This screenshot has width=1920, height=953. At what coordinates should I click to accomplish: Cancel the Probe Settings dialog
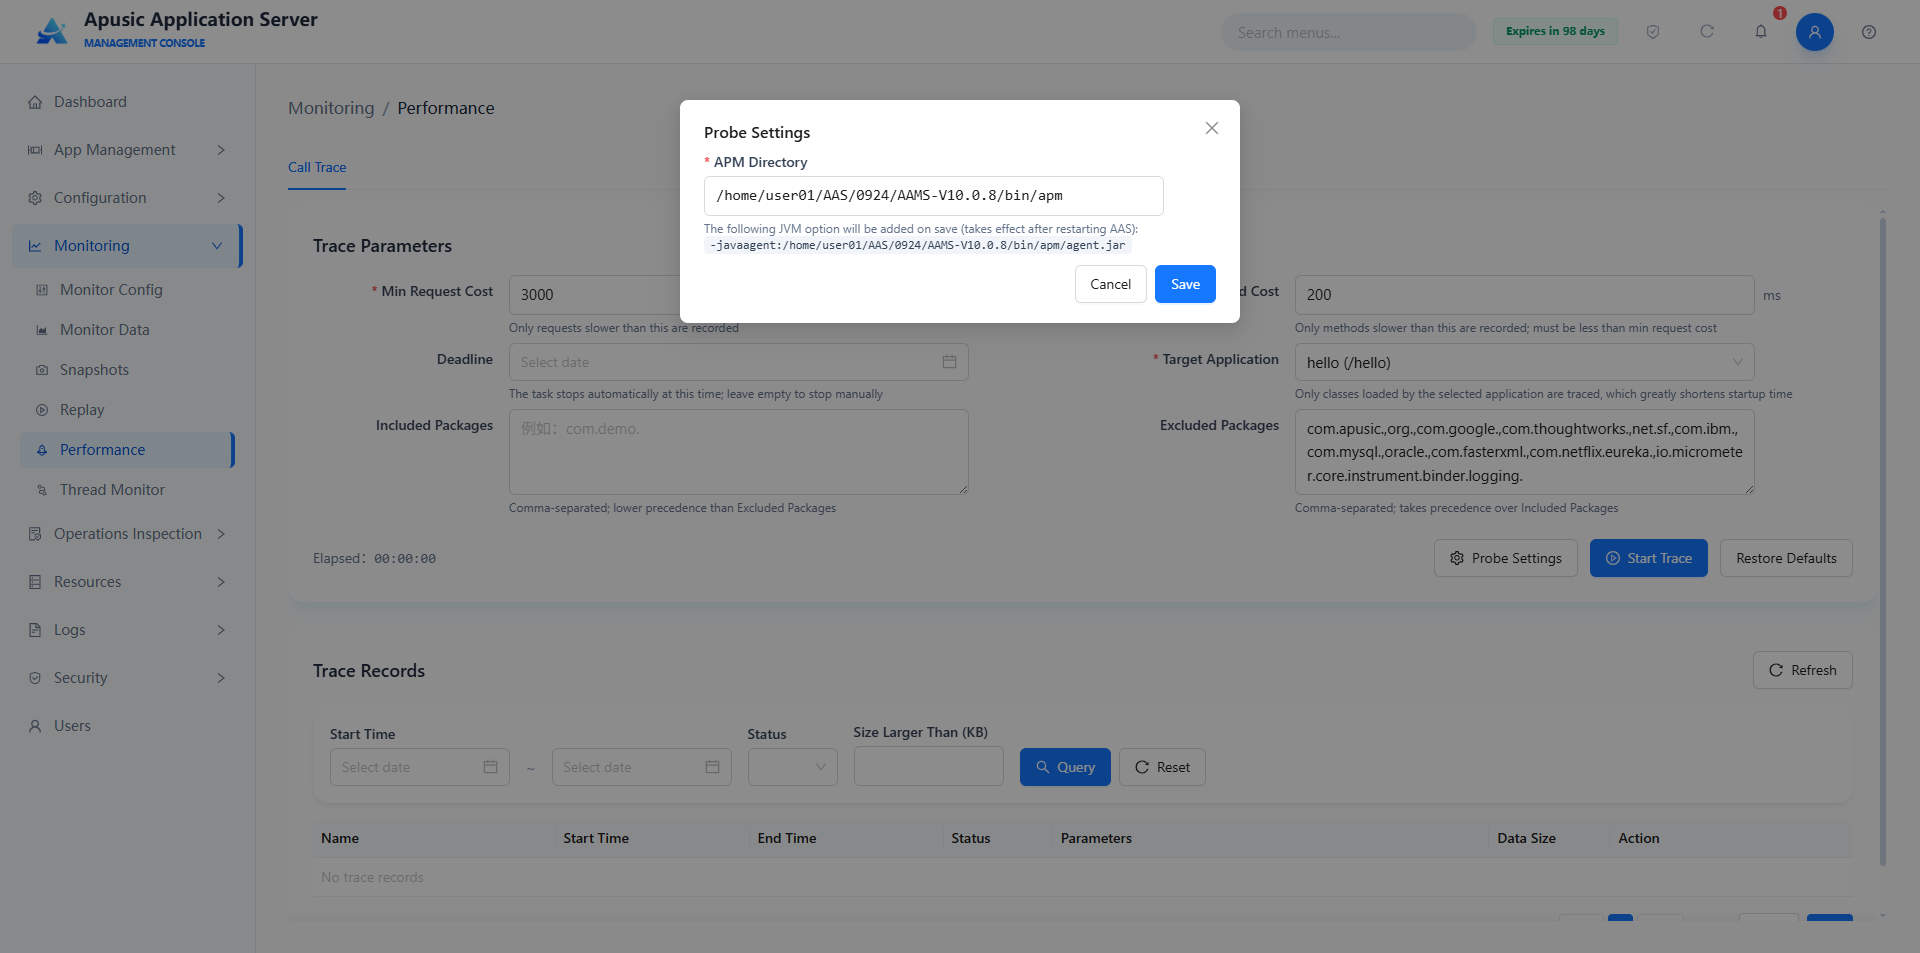pos(1110,284)
